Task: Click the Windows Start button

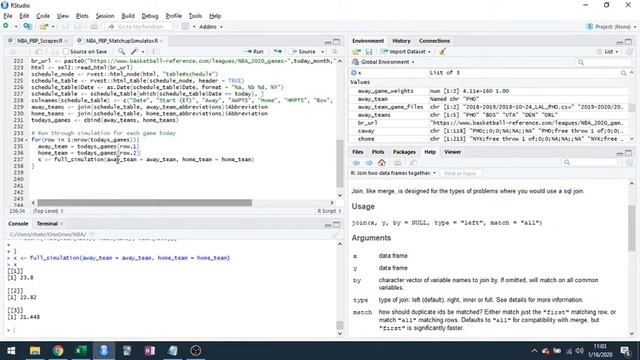Action: click(x=11, y=351)
